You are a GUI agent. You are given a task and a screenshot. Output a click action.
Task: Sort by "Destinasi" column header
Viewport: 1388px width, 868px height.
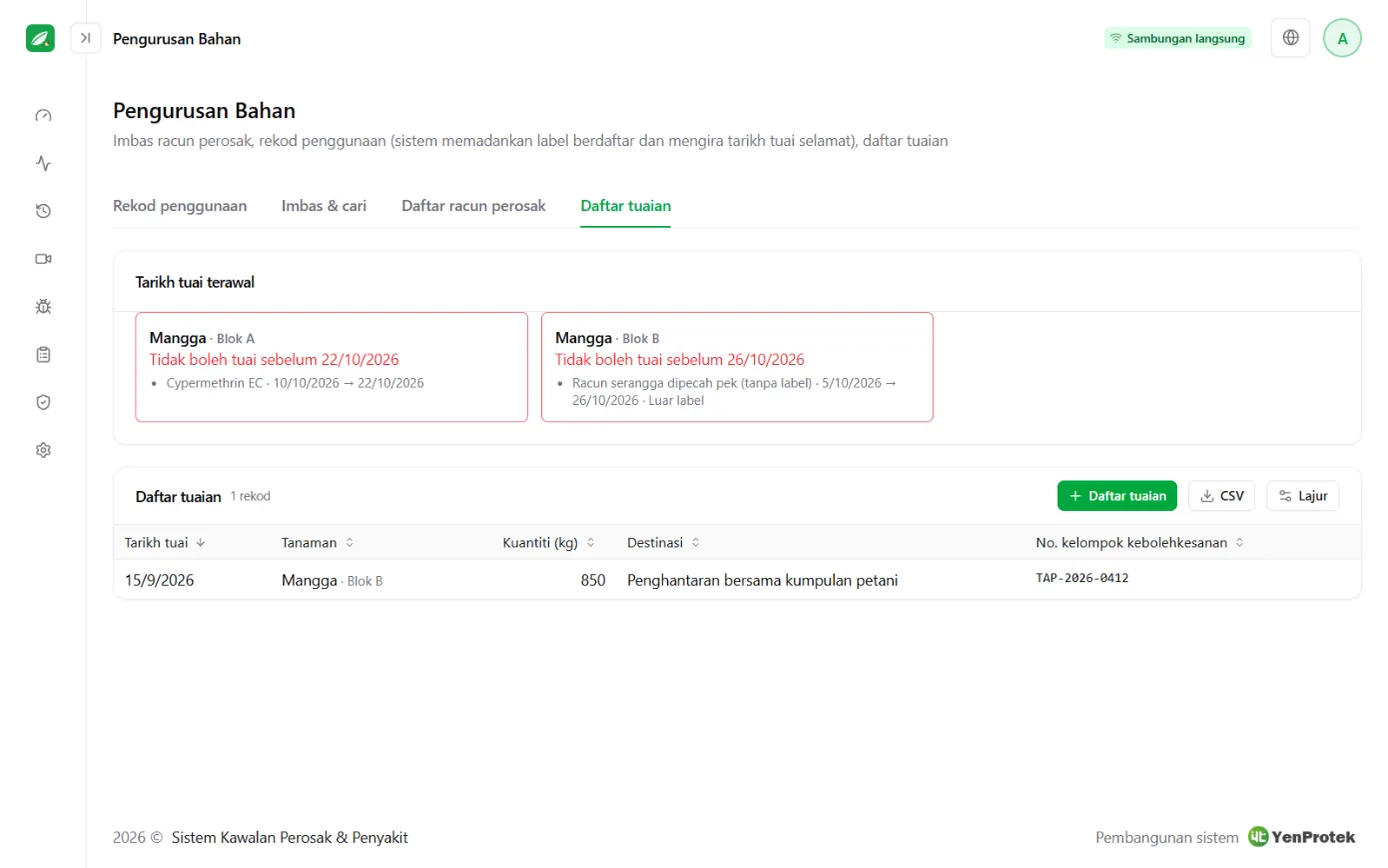(664, 543)
